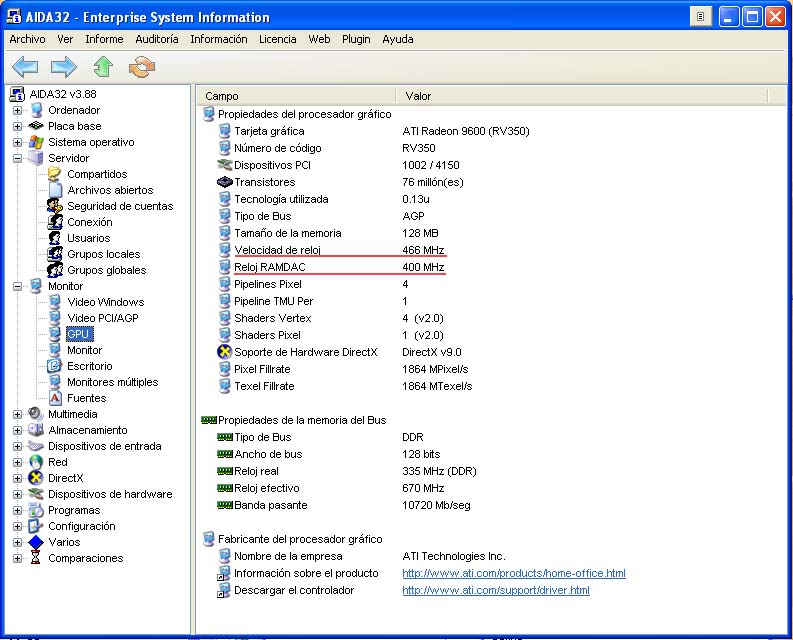Viewport: 793px width, 640px height.
Task: Open the Informe menu
Action: [104, 39]
